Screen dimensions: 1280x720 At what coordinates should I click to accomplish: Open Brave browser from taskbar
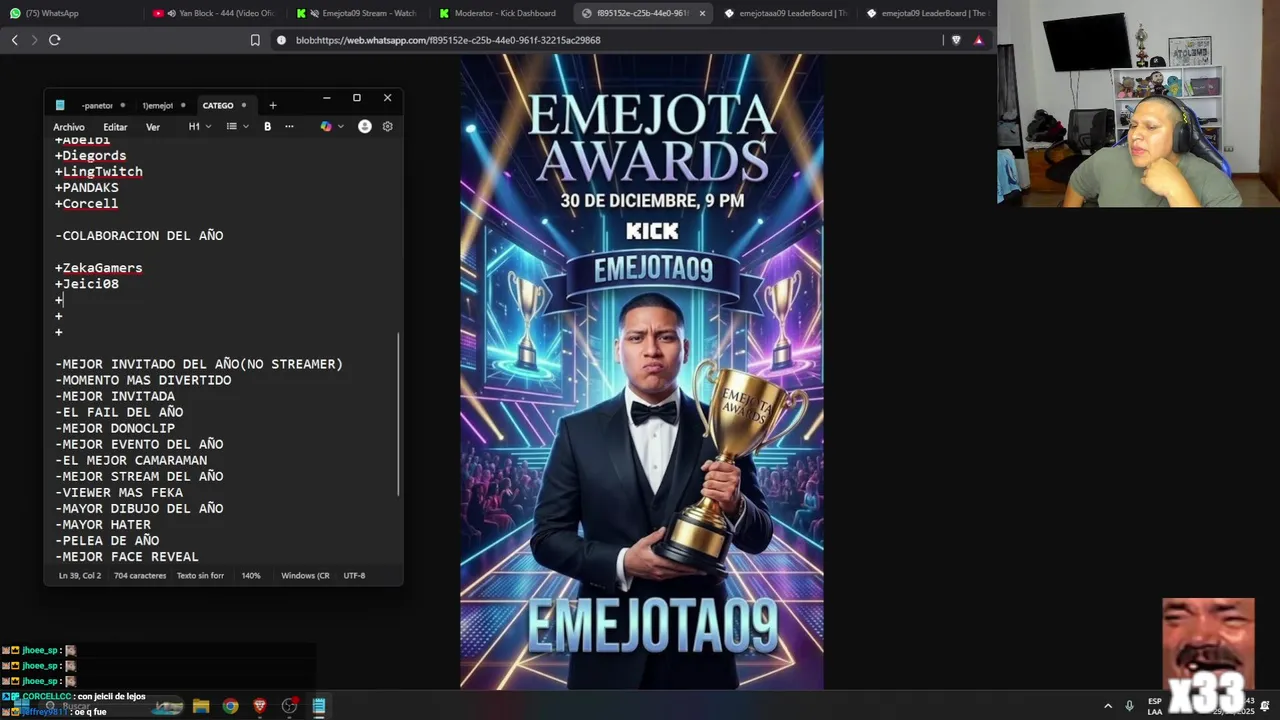pos(260,706)
